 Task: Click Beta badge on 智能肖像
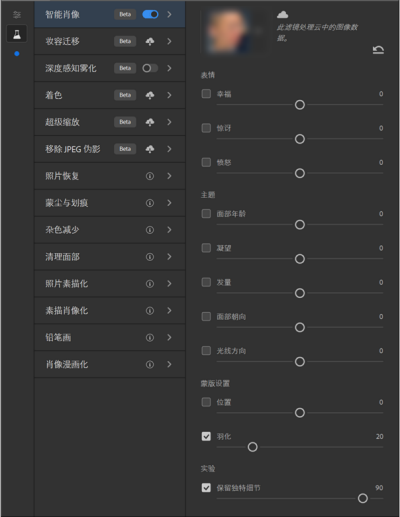click(125, 14)
